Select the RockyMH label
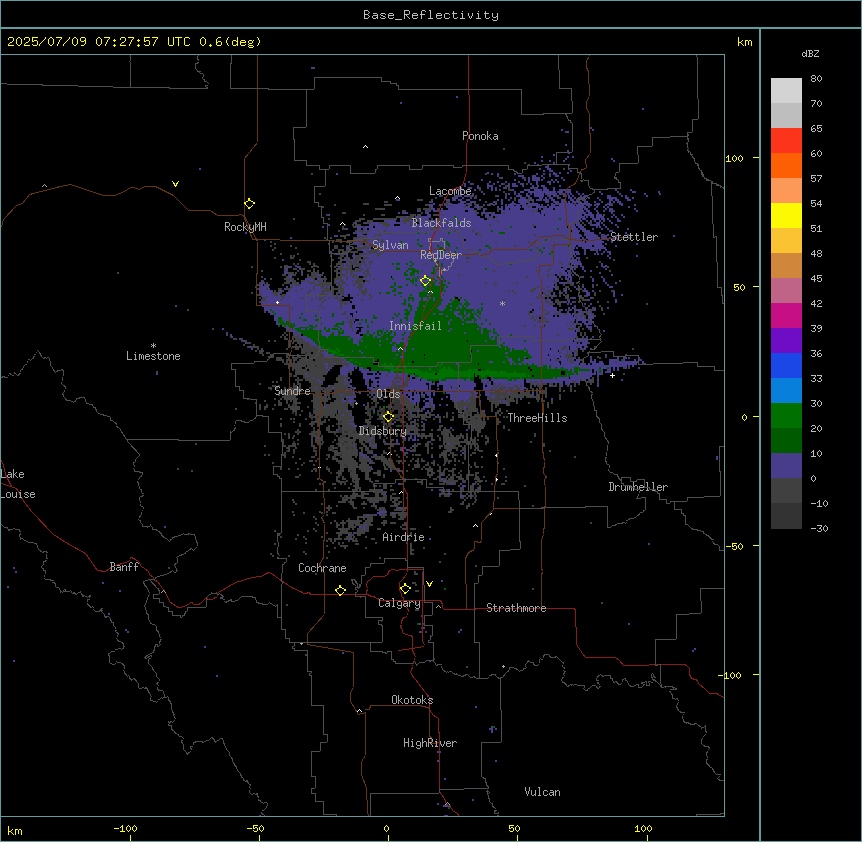 pyautogui.click(x=245, y=227)
